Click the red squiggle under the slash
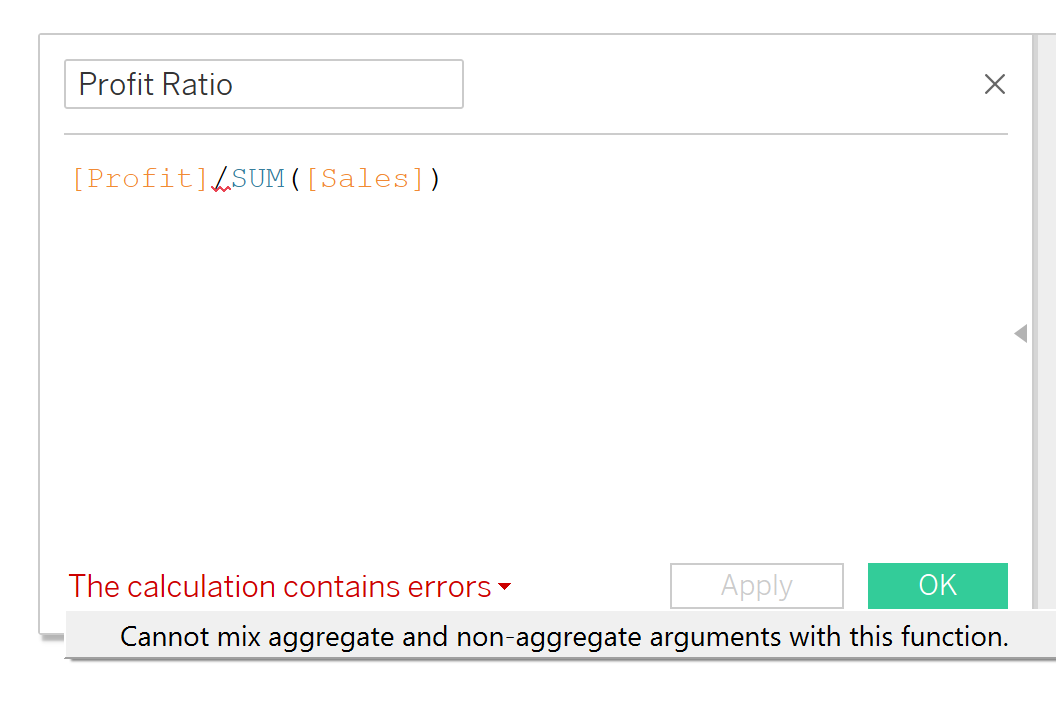Image resolution: width=1056 pixels, height=710 pixels. [221, 190]
